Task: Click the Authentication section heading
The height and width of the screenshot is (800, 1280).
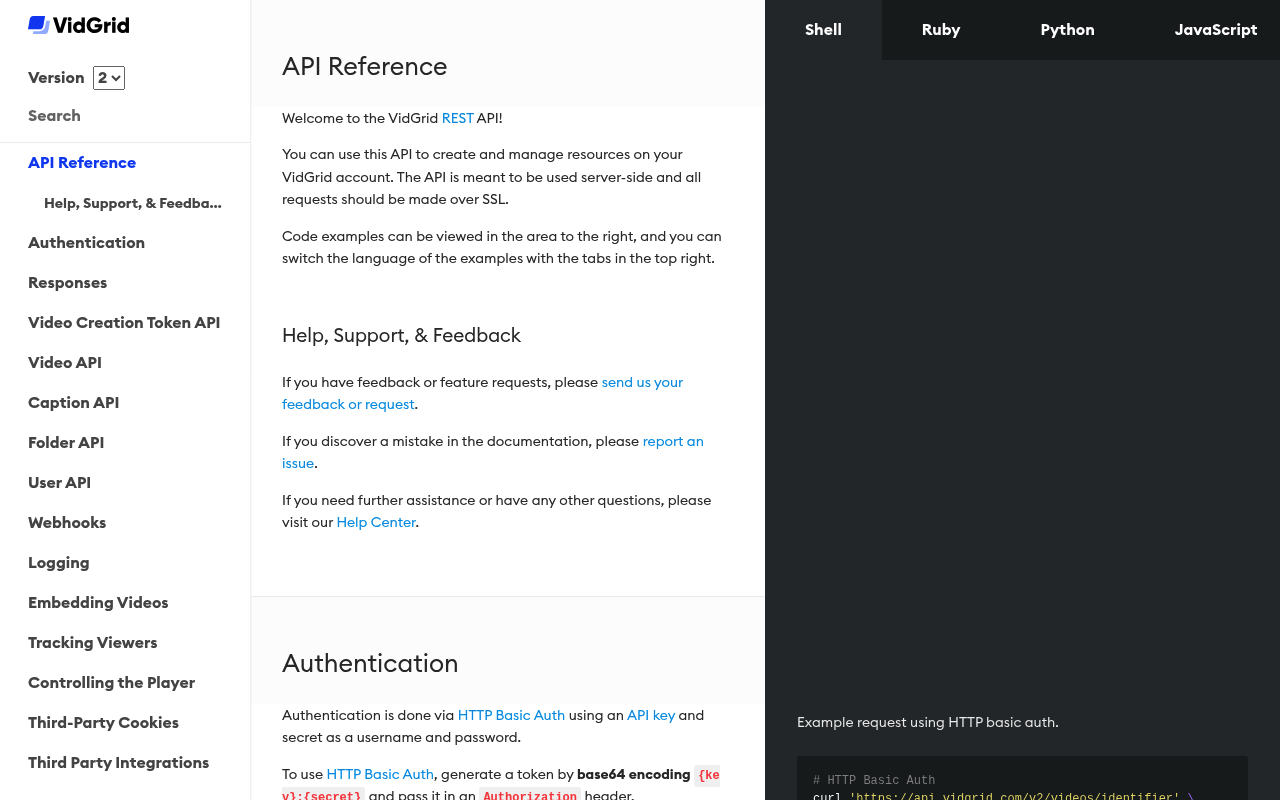Action: click(370, 663)
